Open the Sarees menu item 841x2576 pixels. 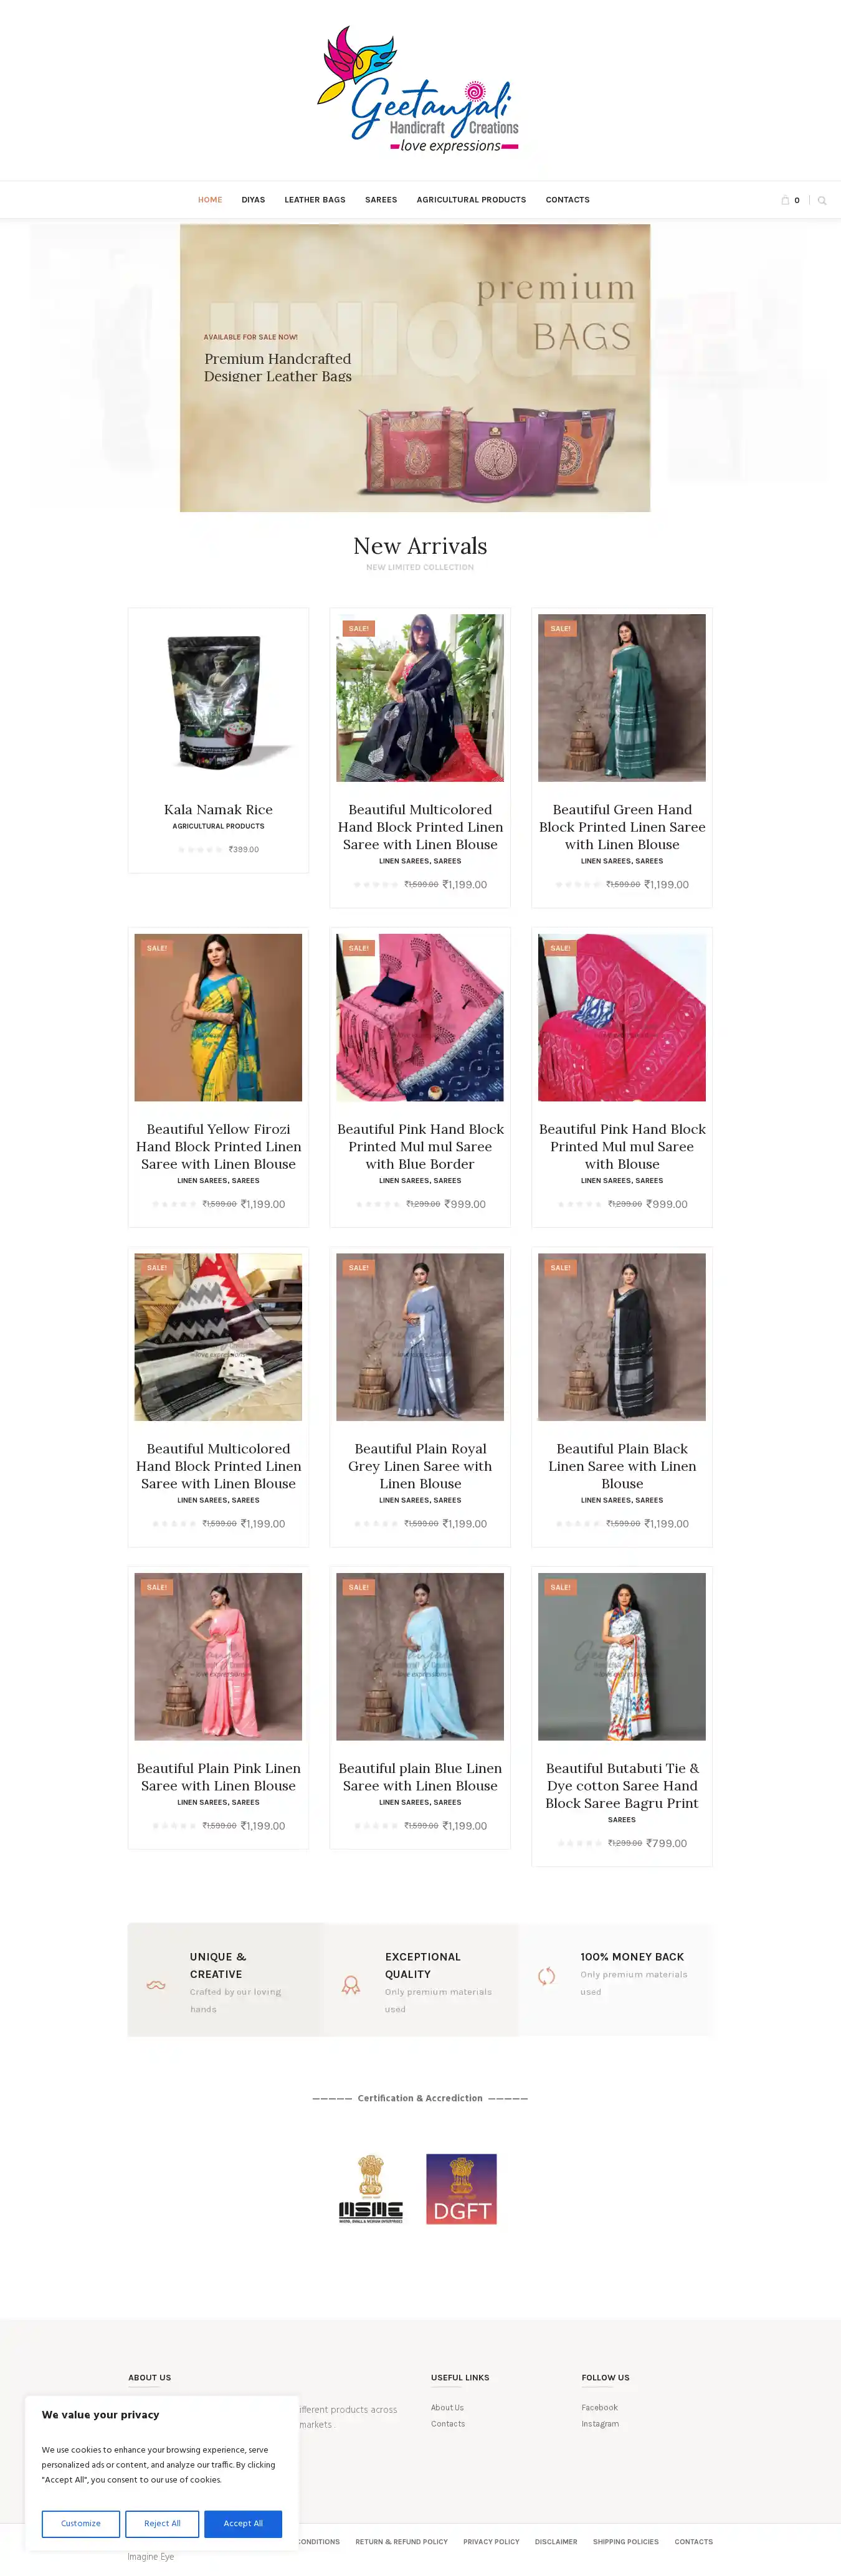pyautogui.click(x=381, y=200)
